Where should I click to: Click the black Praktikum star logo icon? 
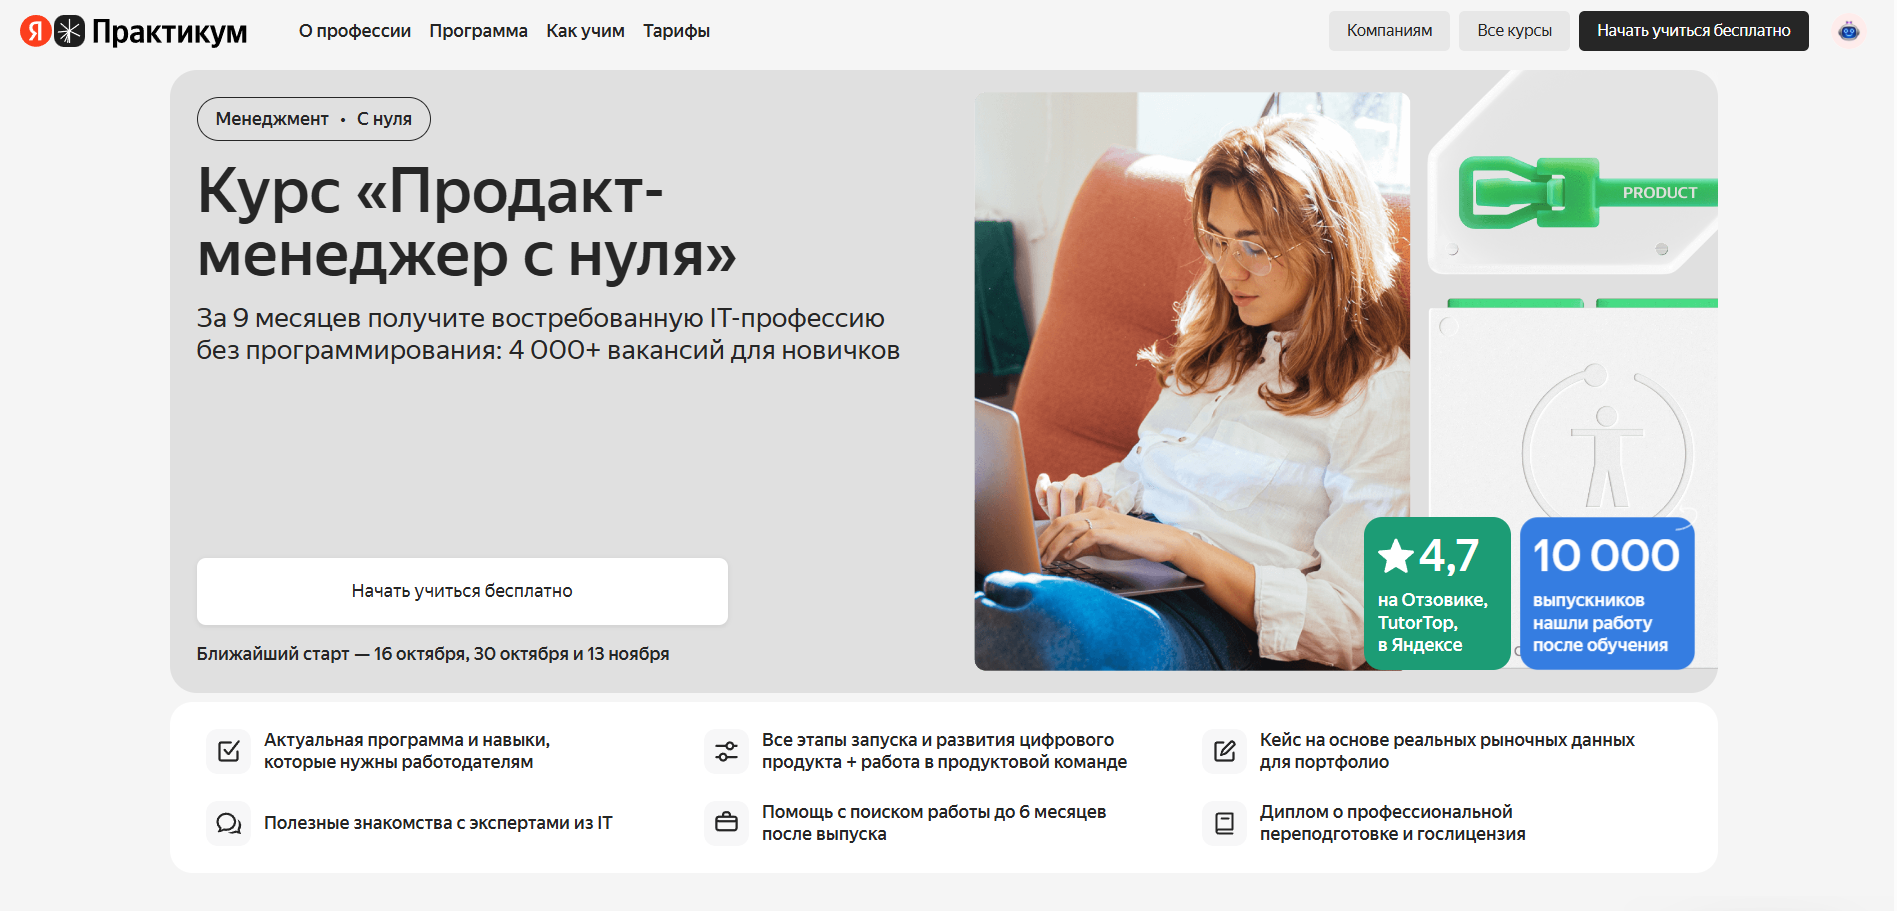tap(69, 31)
